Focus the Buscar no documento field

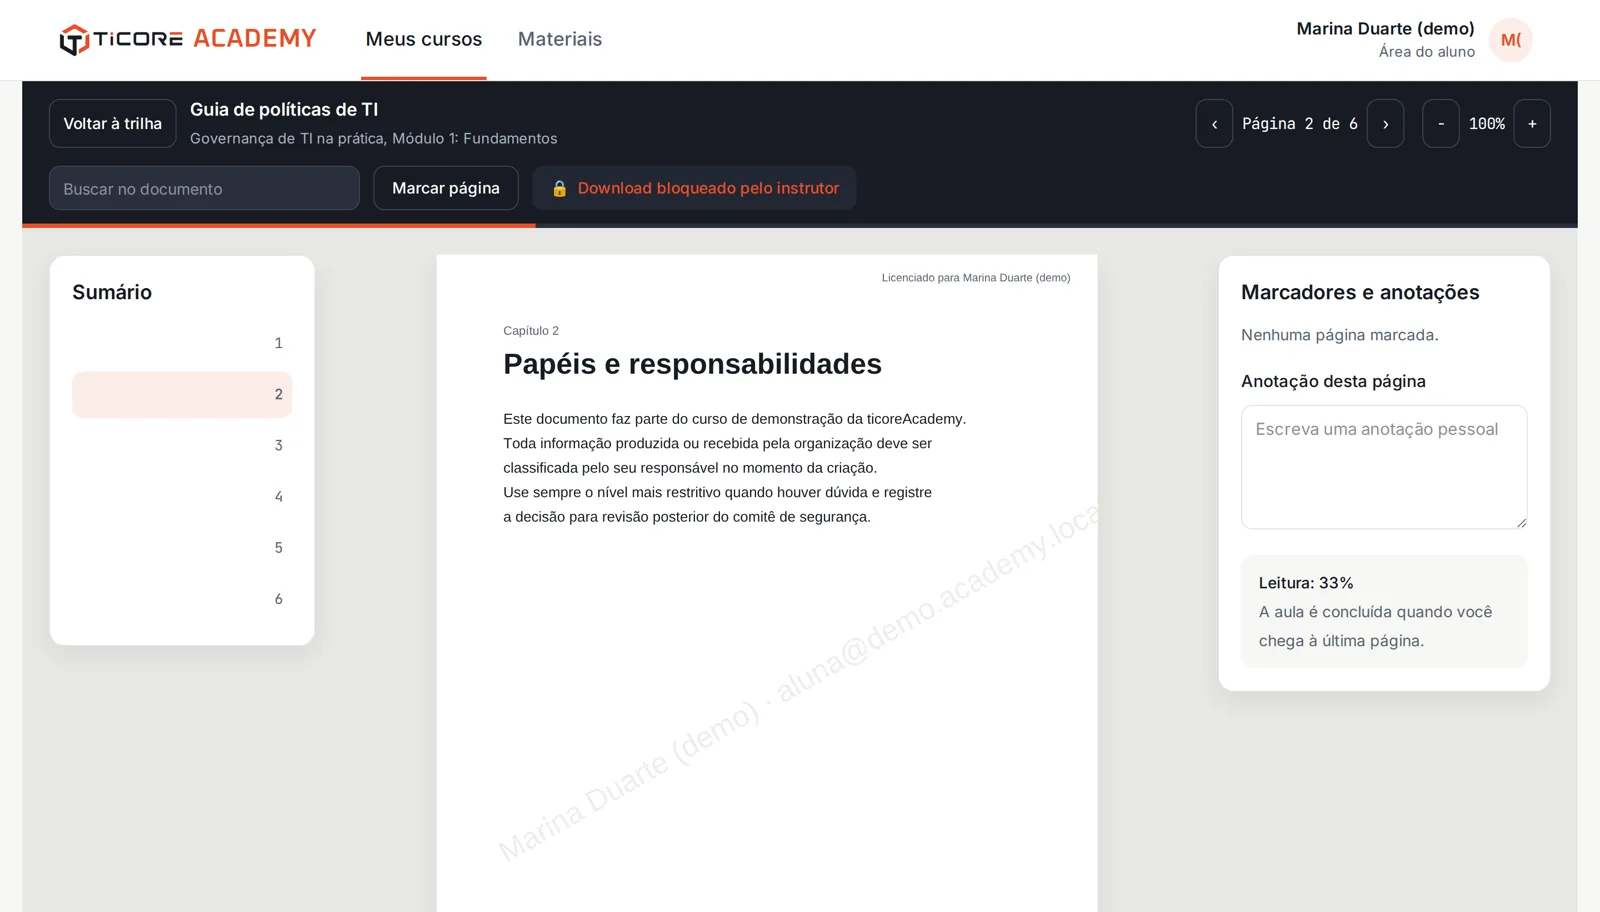click(204, 188)
